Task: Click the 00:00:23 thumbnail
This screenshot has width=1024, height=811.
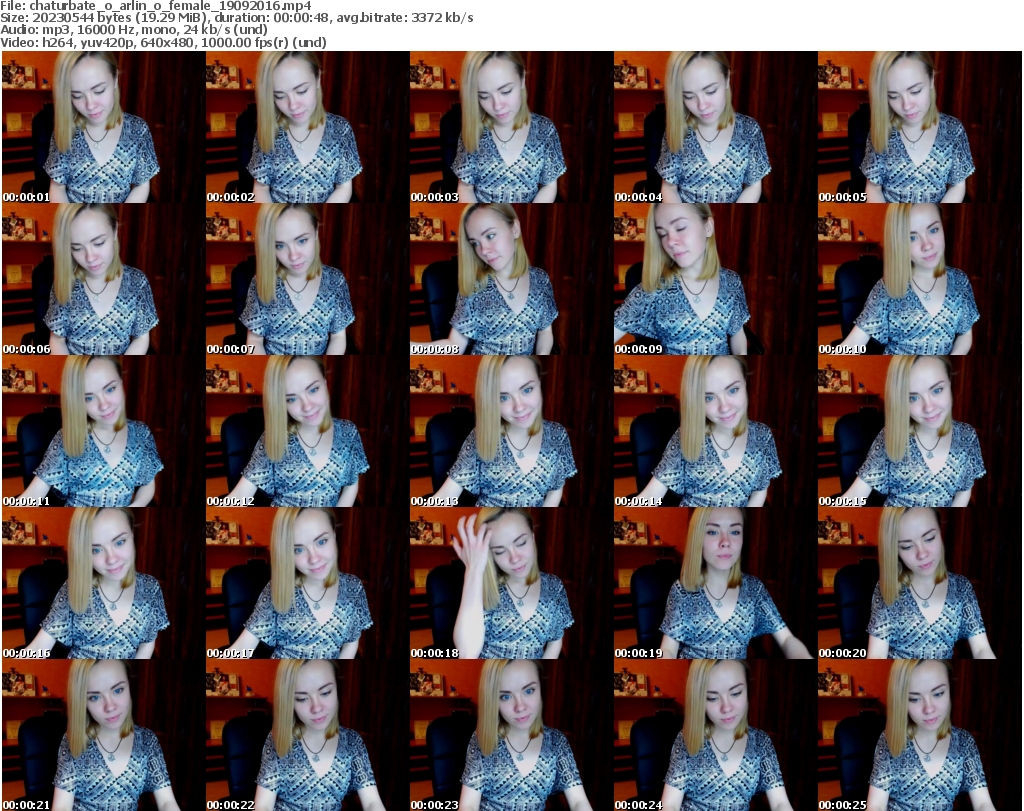Action: coord(511,735)
